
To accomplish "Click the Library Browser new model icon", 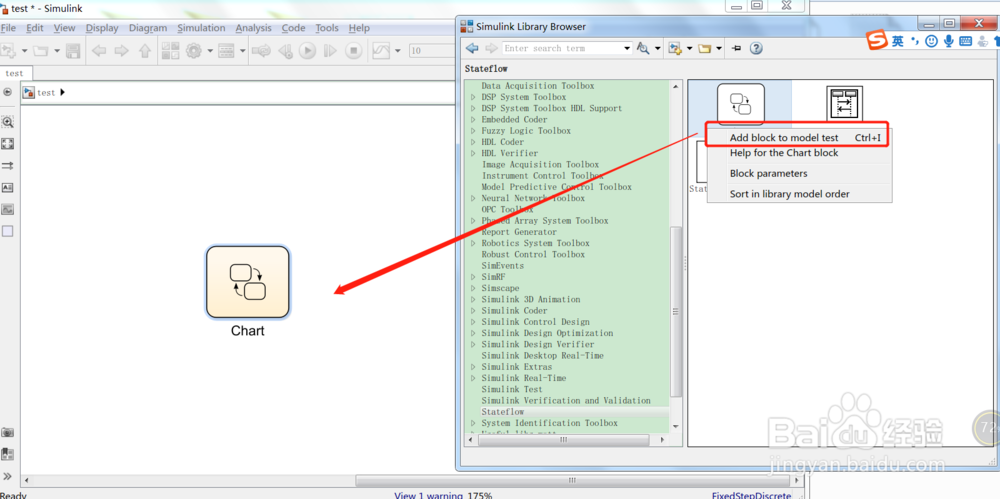I will click(675, 48).
